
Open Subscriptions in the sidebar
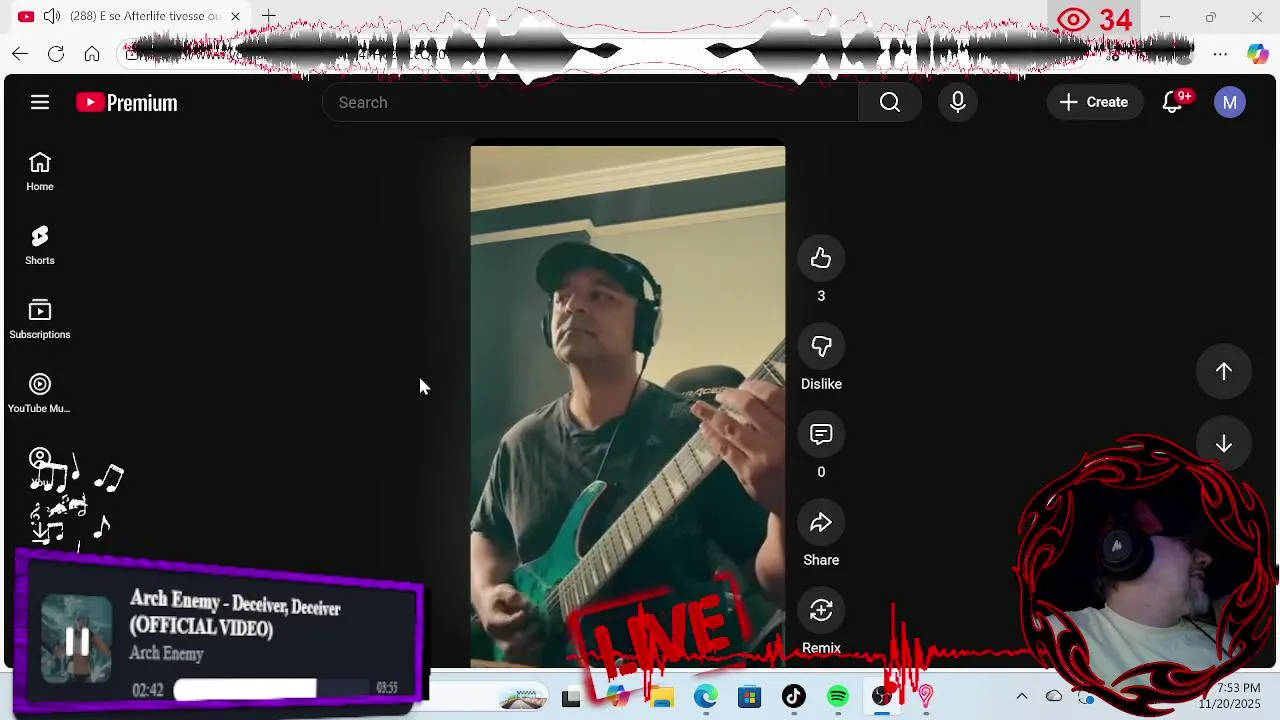pyautogui.click(x=40, y=320)
